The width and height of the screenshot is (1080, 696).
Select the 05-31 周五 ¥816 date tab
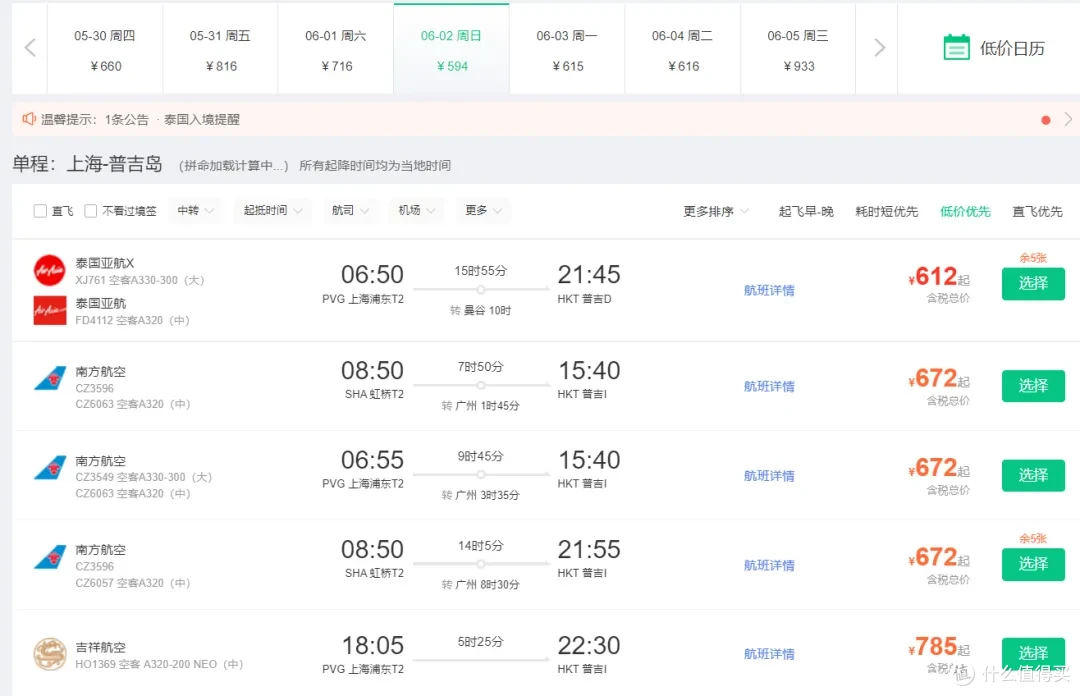tap(220, 48)
